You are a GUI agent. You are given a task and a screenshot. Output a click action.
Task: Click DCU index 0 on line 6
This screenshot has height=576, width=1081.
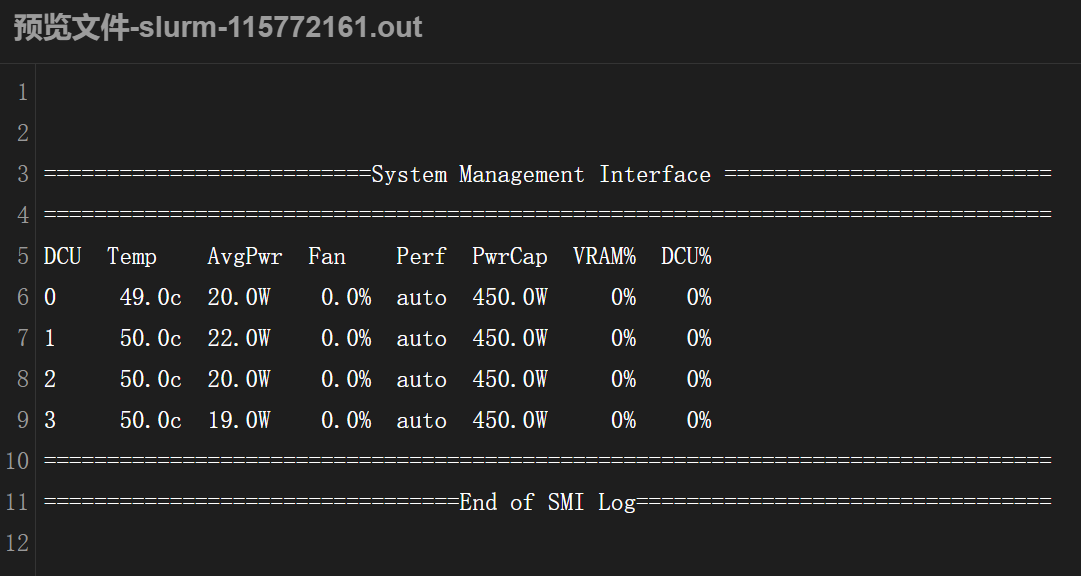tap(50, 297)
